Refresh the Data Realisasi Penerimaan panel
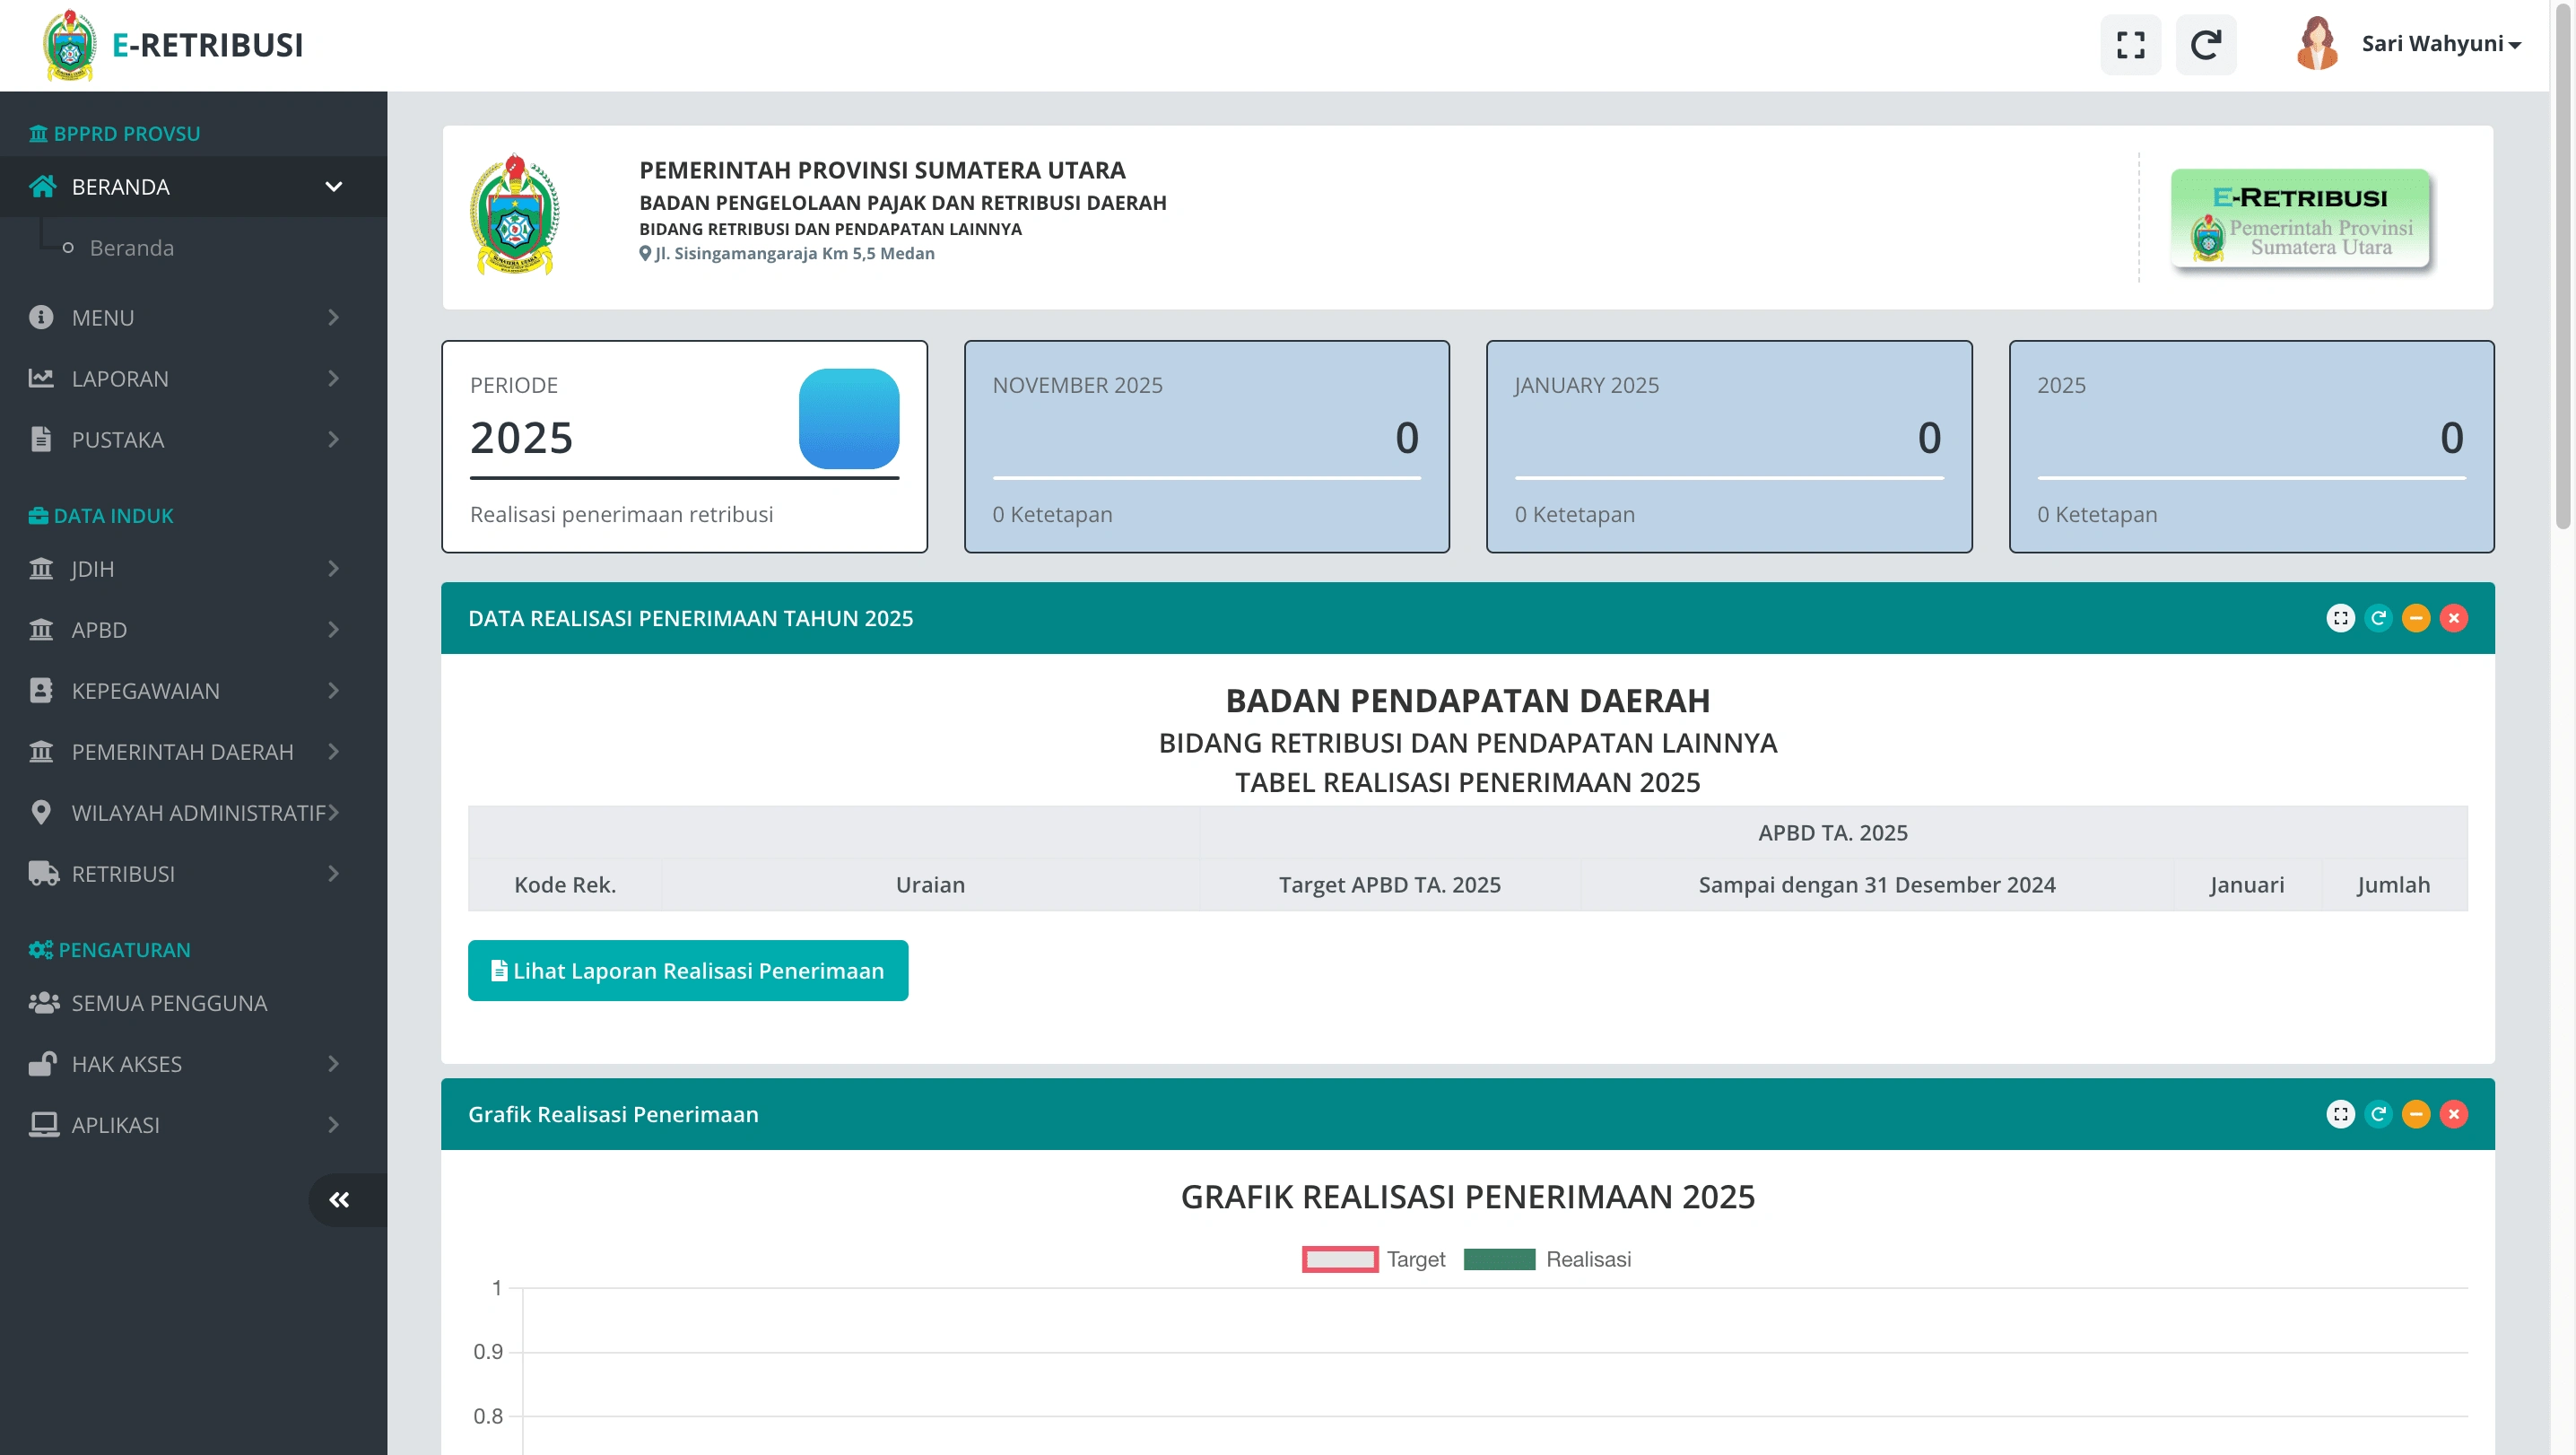Viewport: 2576px width, 1455px height. pyautogui.click(x=2378, y=618)
